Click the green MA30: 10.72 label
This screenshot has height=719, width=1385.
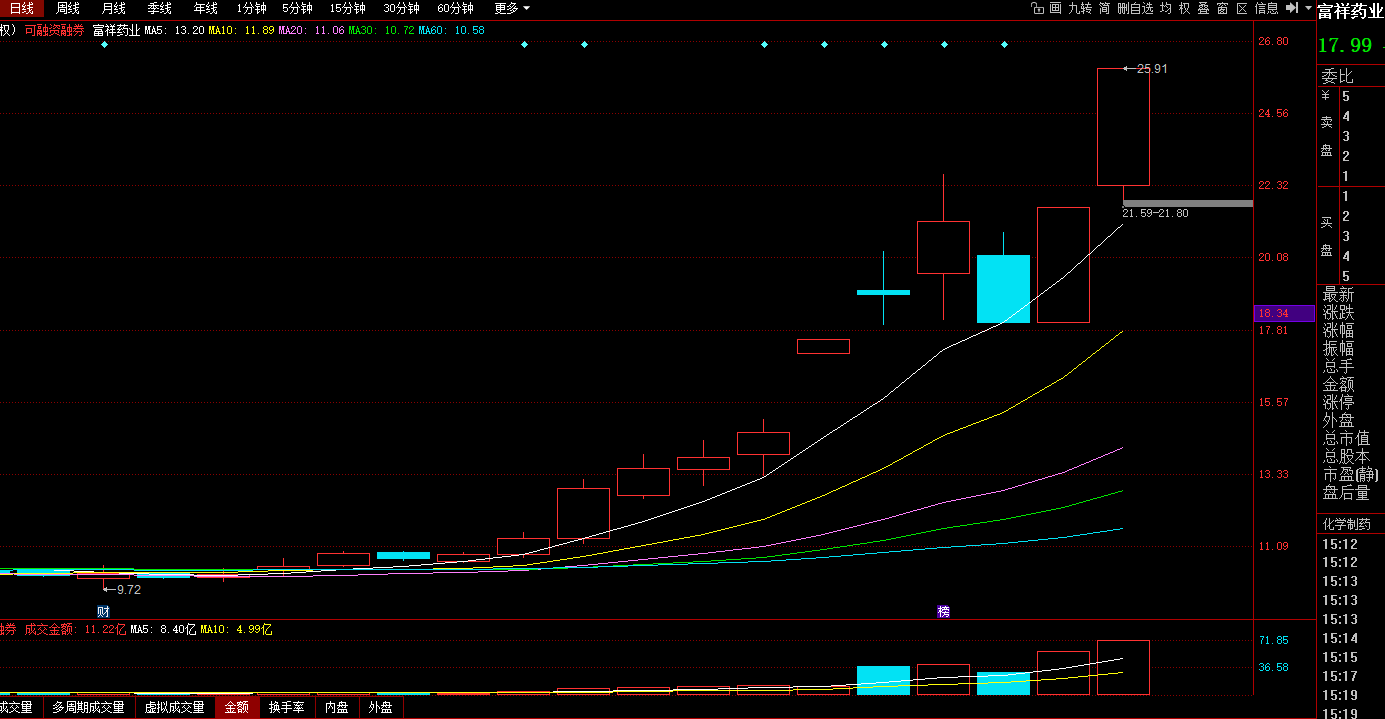click(381, 30)
